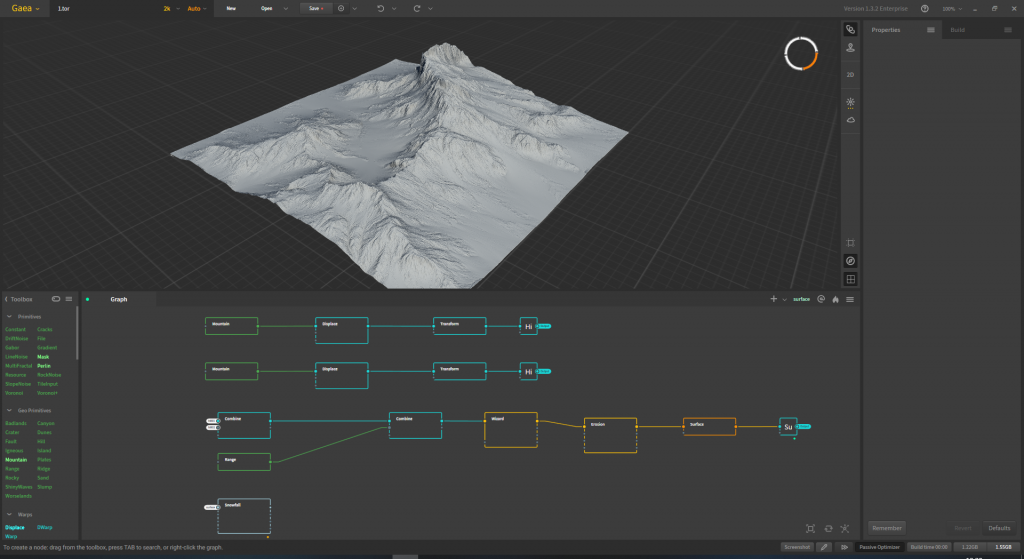Image resolution: width=1024 pixels, height=559 pixels.
Task: Click the pencil icon in the status bar
Action: coord(824,547)
